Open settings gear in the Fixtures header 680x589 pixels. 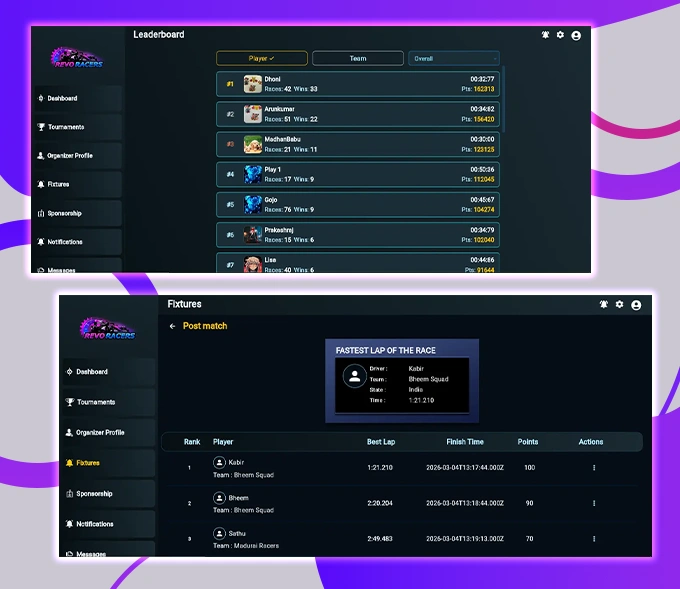click(619, 304)
